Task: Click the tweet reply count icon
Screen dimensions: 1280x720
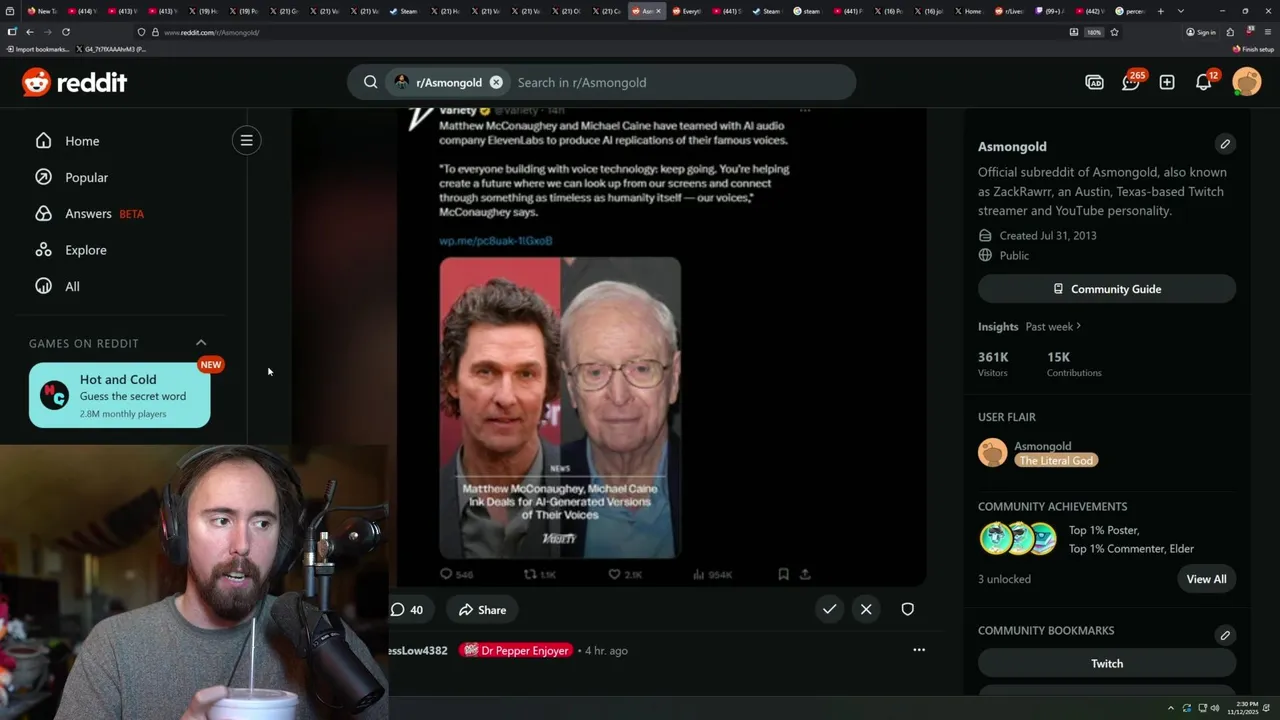Action: (x=446, y=574)
